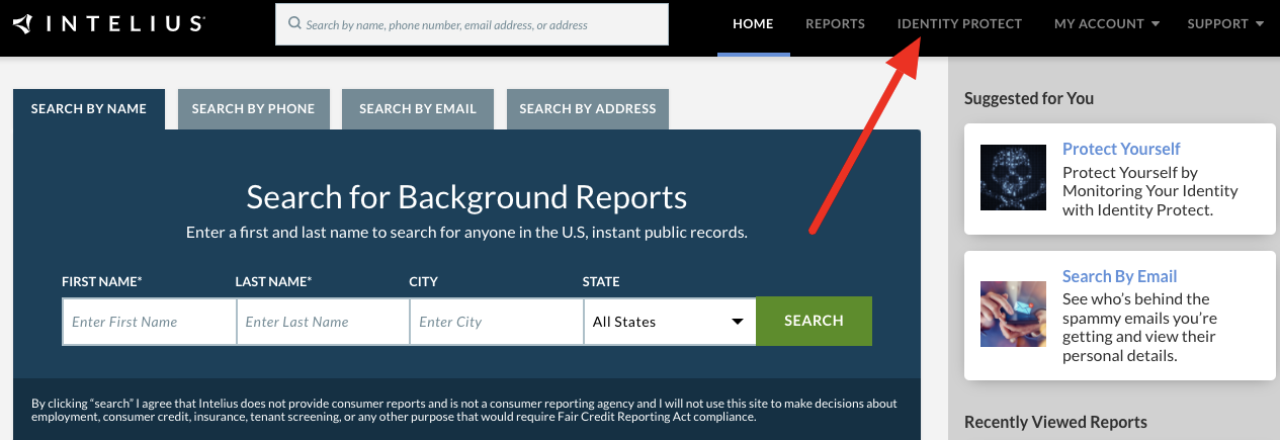Go to the Home menu item
The height and width of the screenshot is (442, 1288).
(x=753, y=24)
